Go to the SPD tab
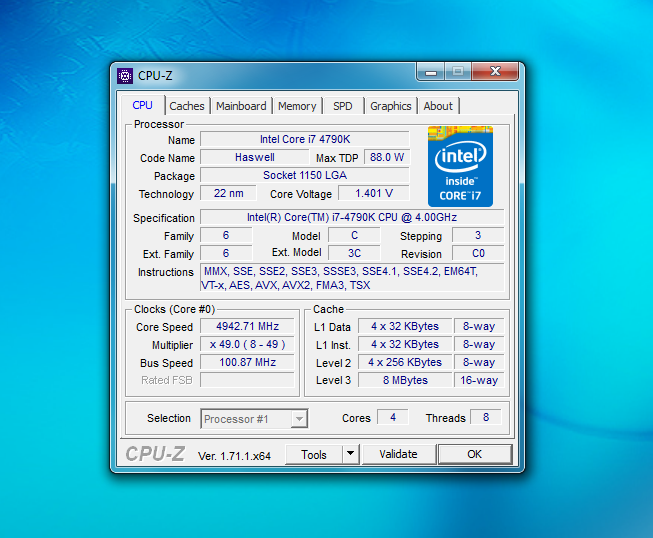The image size is (653, 538). pyautogui.click(x=343, y=106)
